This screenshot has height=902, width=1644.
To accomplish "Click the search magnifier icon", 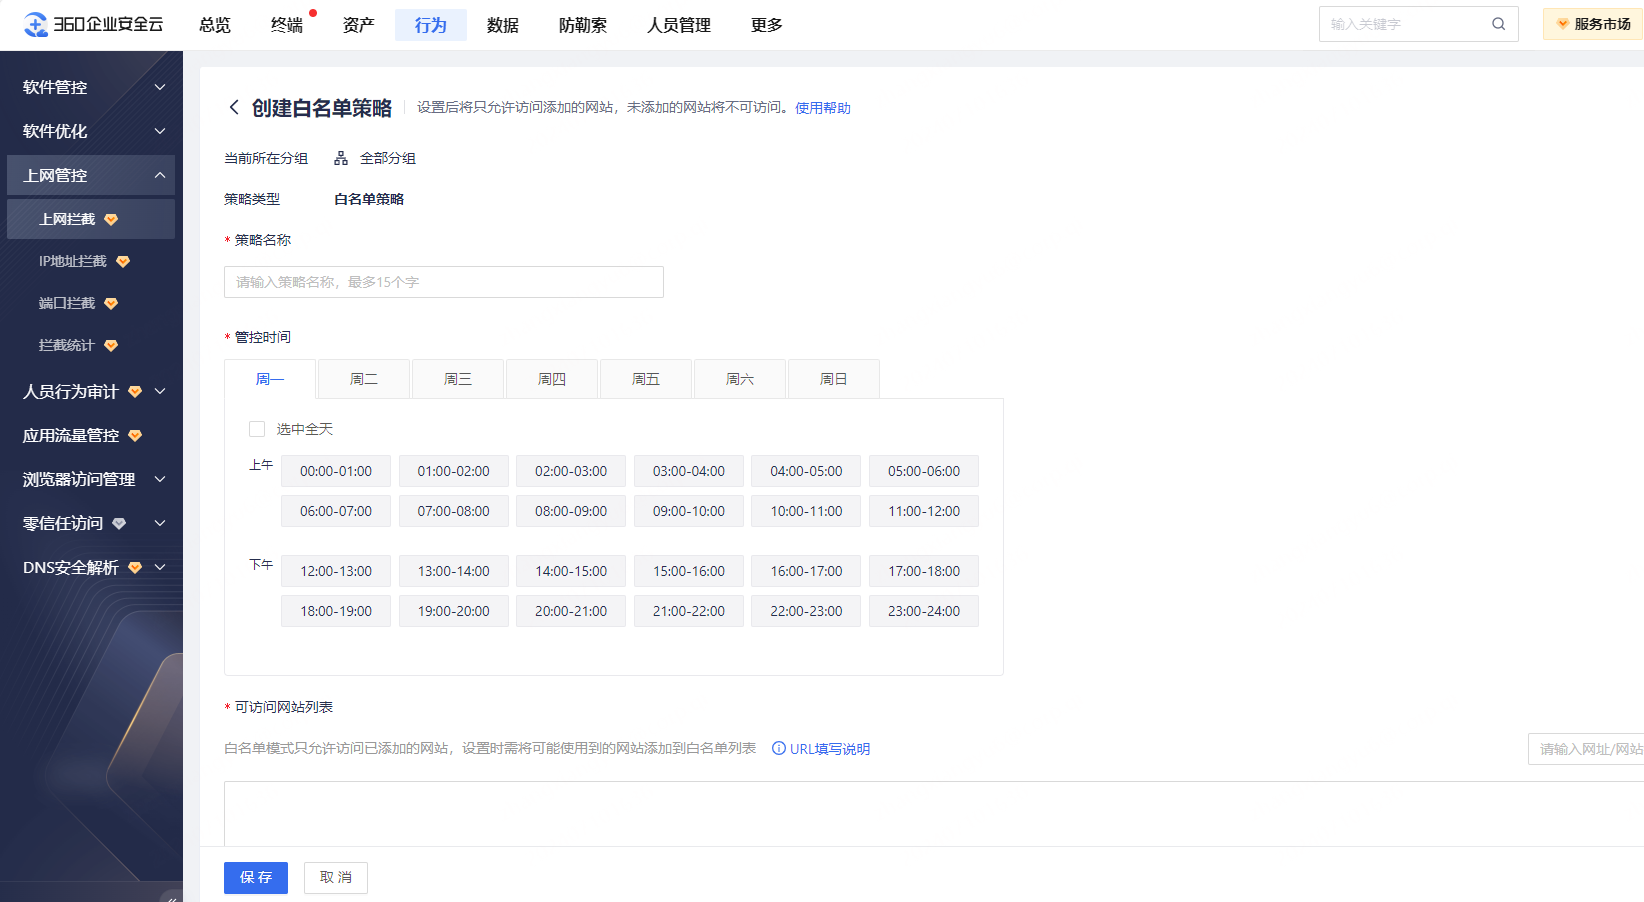I will [1498, 24].
